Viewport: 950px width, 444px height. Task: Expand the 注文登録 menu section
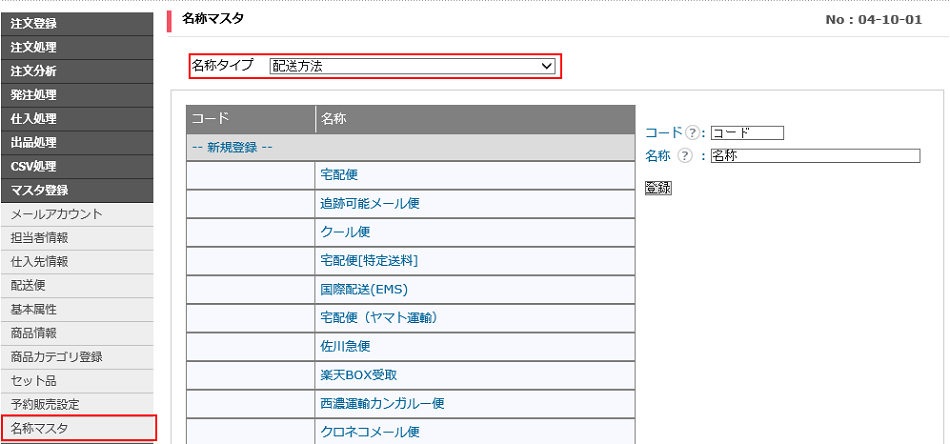pos(76,24)
